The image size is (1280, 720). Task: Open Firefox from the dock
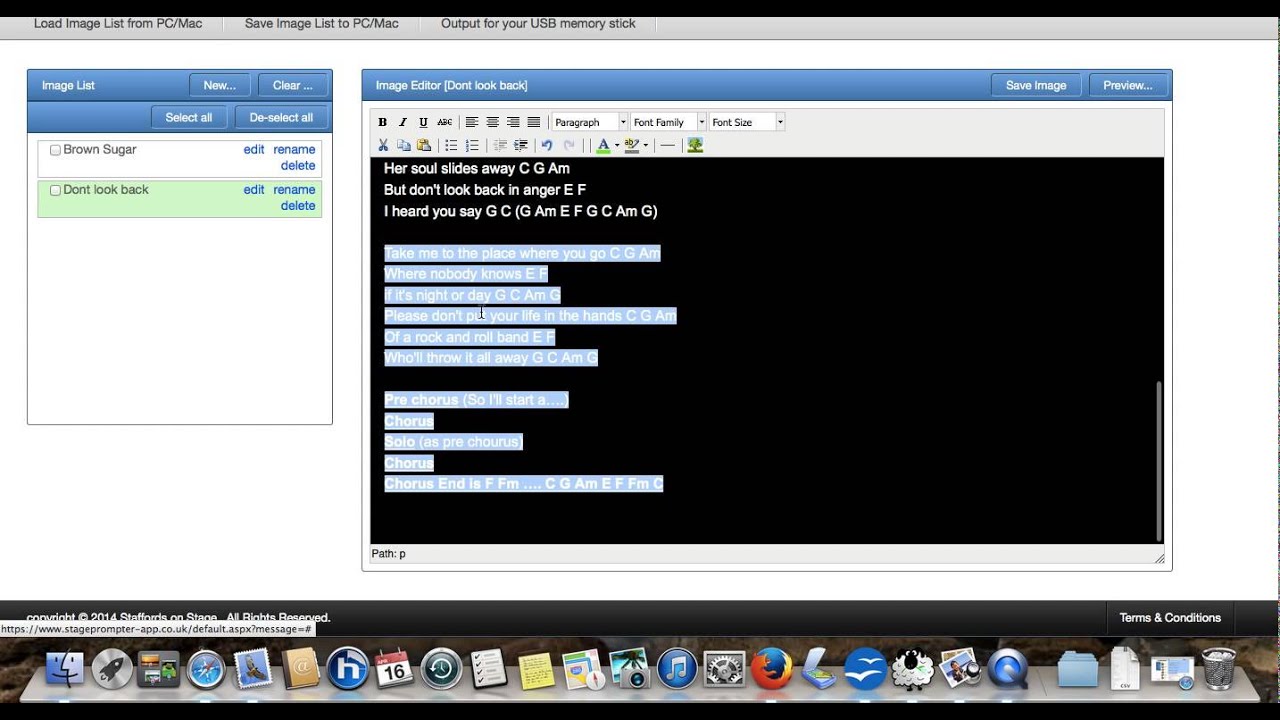771,669
